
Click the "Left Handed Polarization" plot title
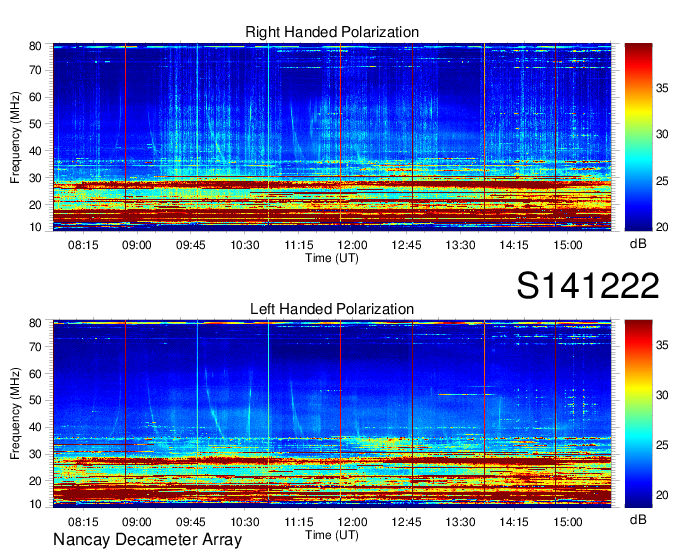tap(332, 309)
